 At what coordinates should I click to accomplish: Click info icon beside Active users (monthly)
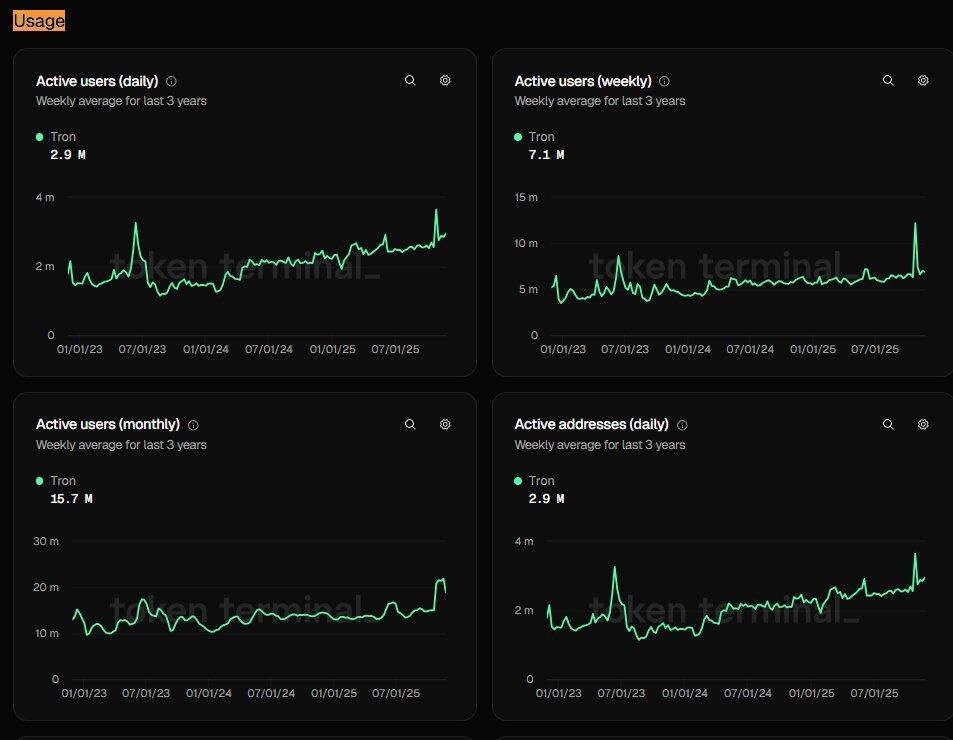click(193, 424)
